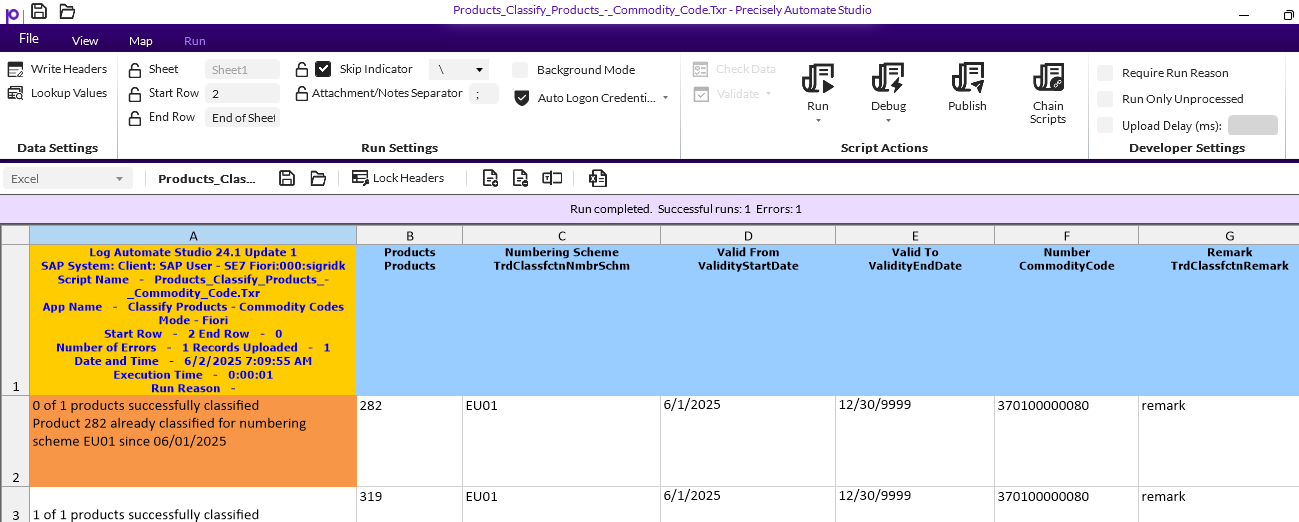Click cell with product number 319
Image resolution: width=1299 pixels, height=522 pixels.
[x=409, y=504]
